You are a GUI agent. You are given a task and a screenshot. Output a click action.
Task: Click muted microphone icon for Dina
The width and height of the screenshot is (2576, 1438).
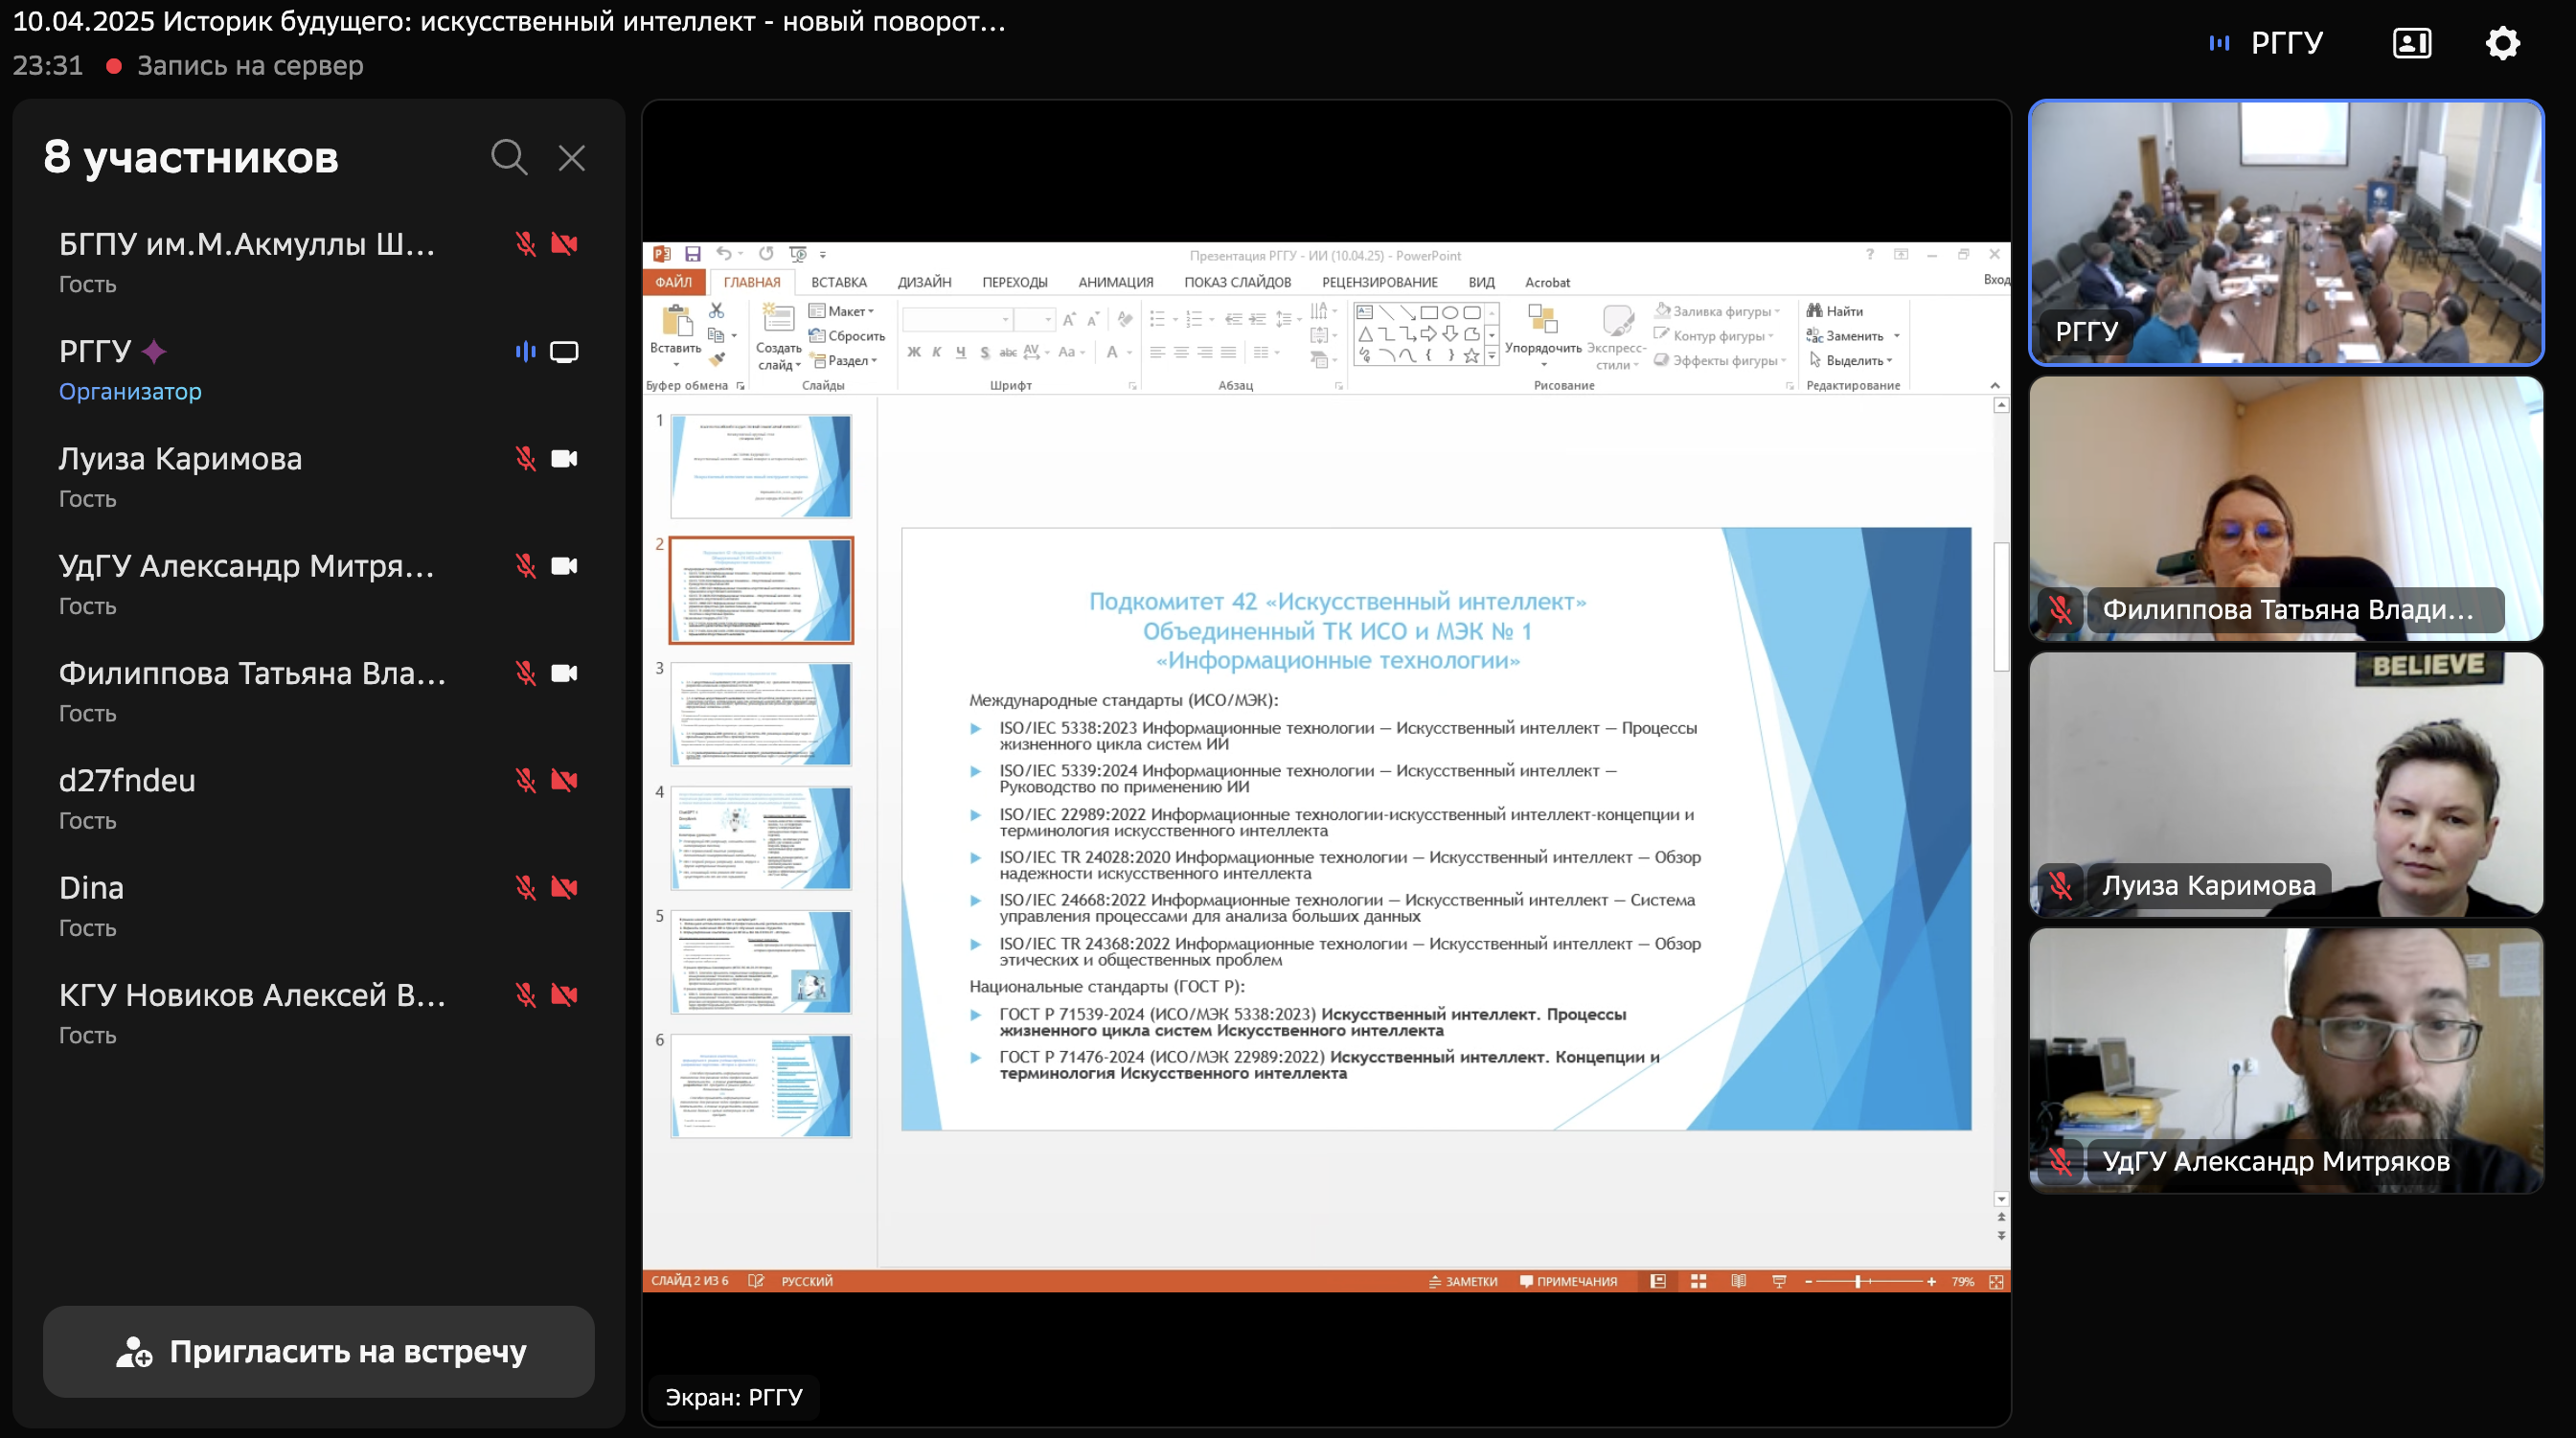point(525,888)
